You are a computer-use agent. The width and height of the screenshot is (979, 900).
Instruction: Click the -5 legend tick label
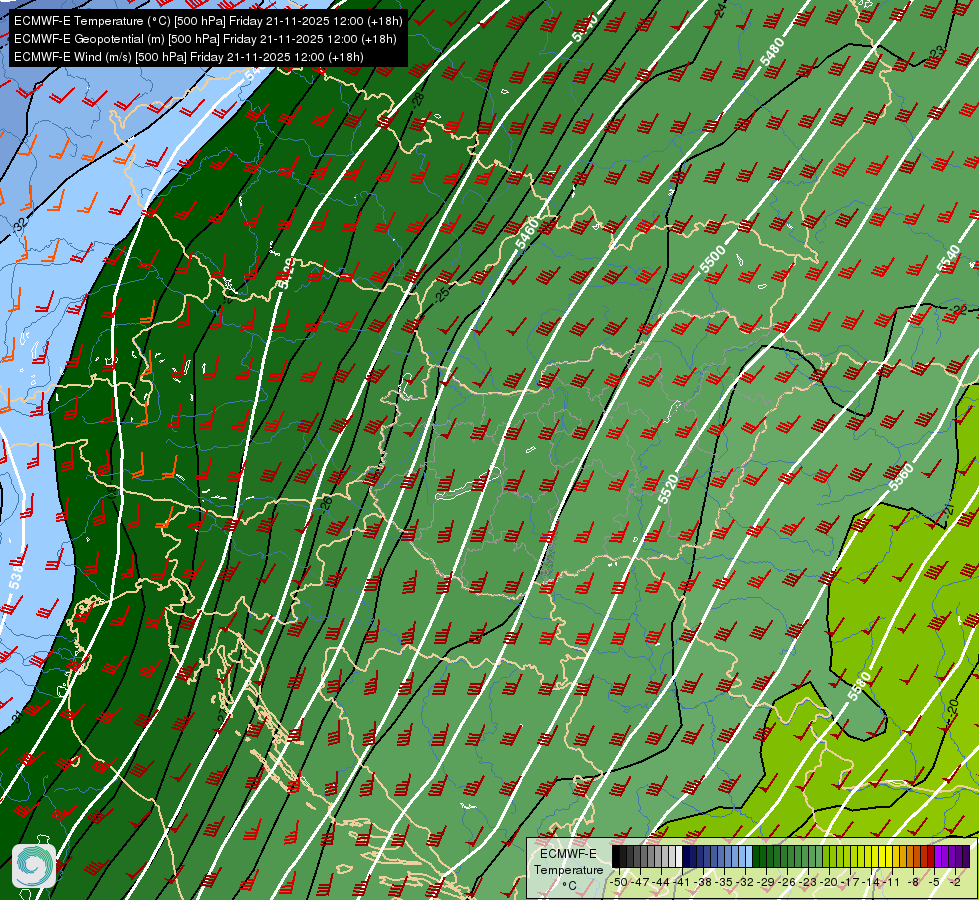[934, 882]
